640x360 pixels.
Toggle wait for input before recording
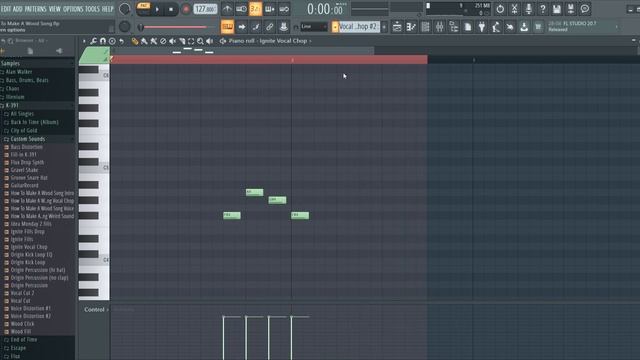click(x=241, y=9)
